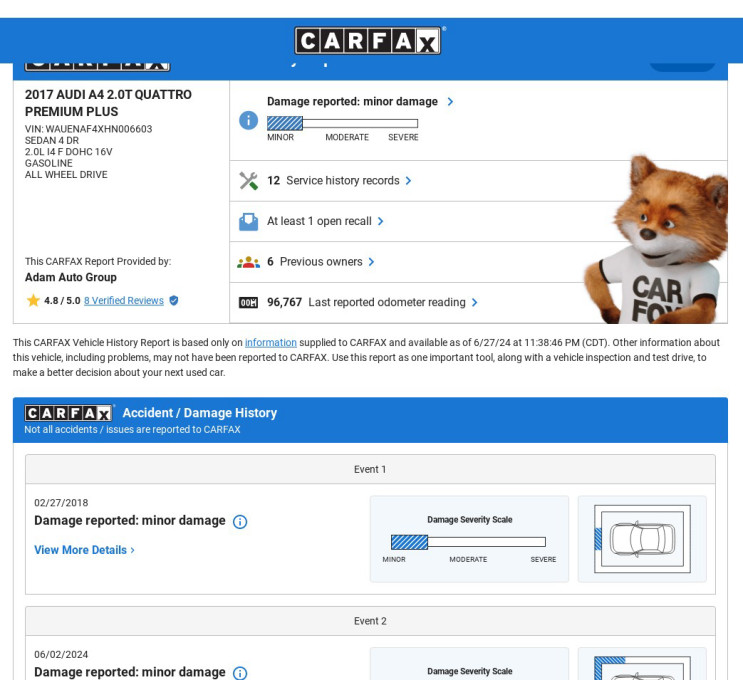Image resolution: width=743 pixels, height=680 pixels.
Task: Click View More Details for Event 1
Action: (84, 550)
